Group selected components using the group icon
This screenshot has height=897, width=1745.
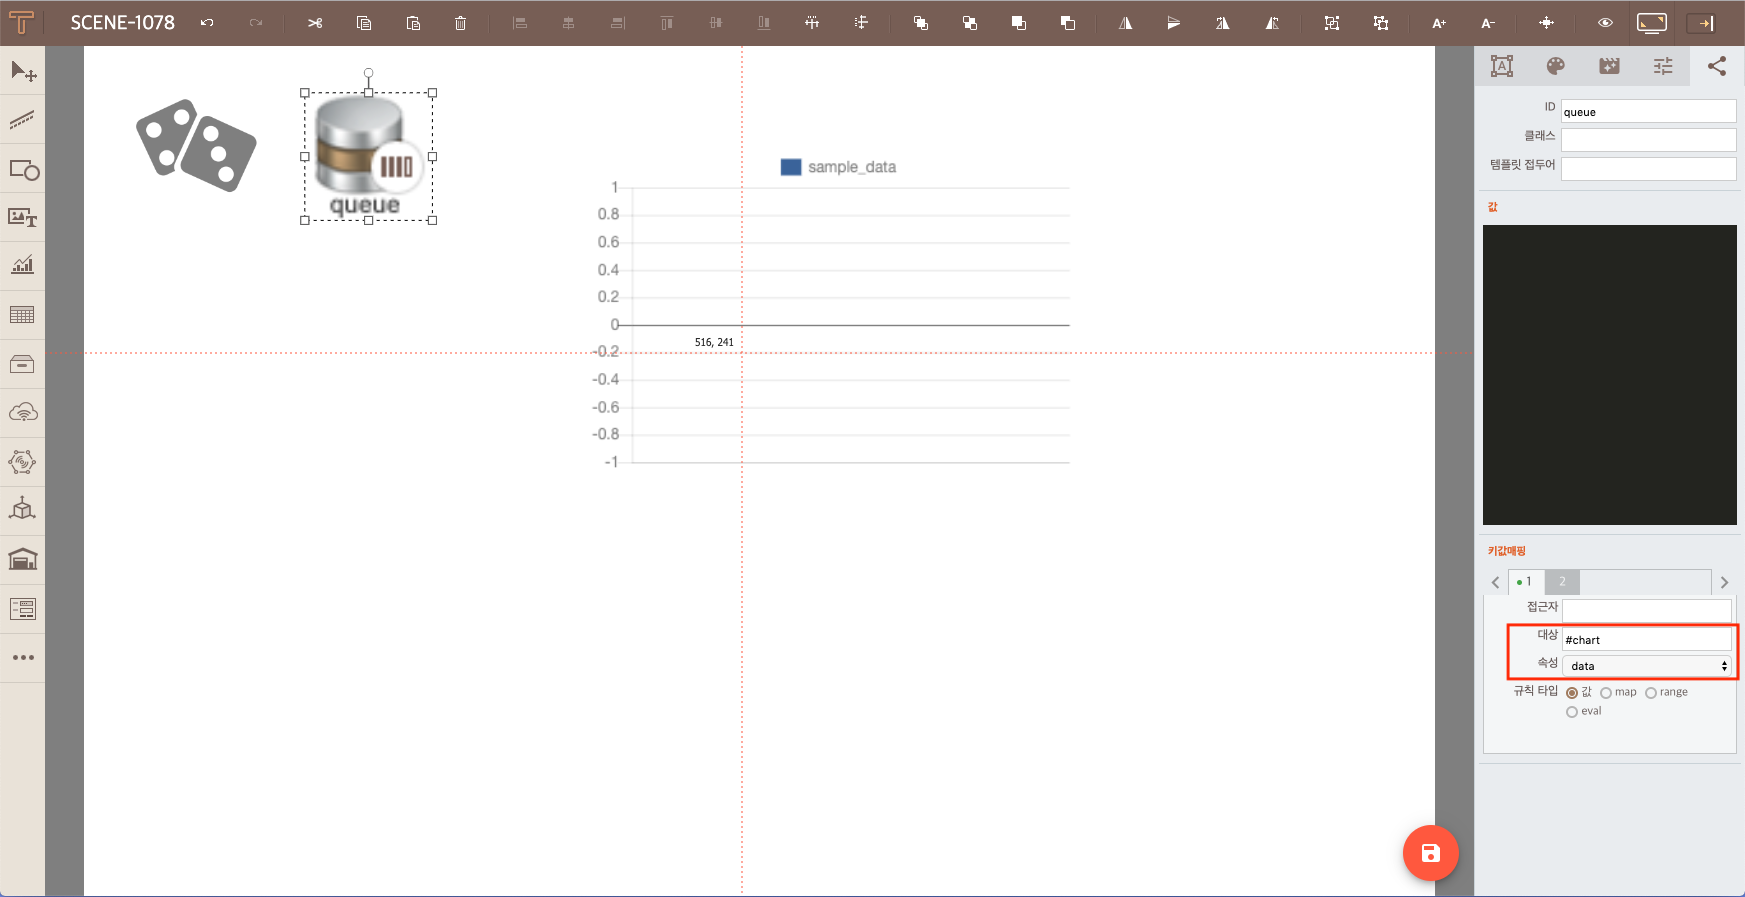[1332, 23]
